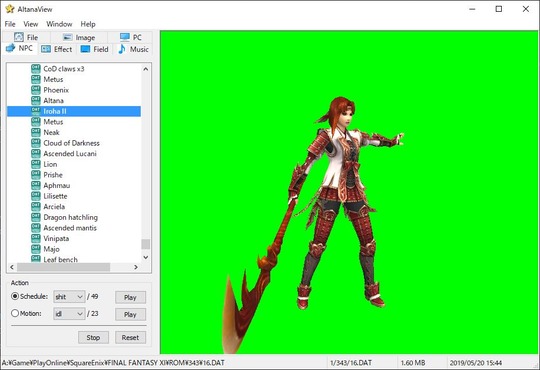The width and height of the screenshot is (540, 370).
Task: Open the View menu
Action: tap(31, 24)
